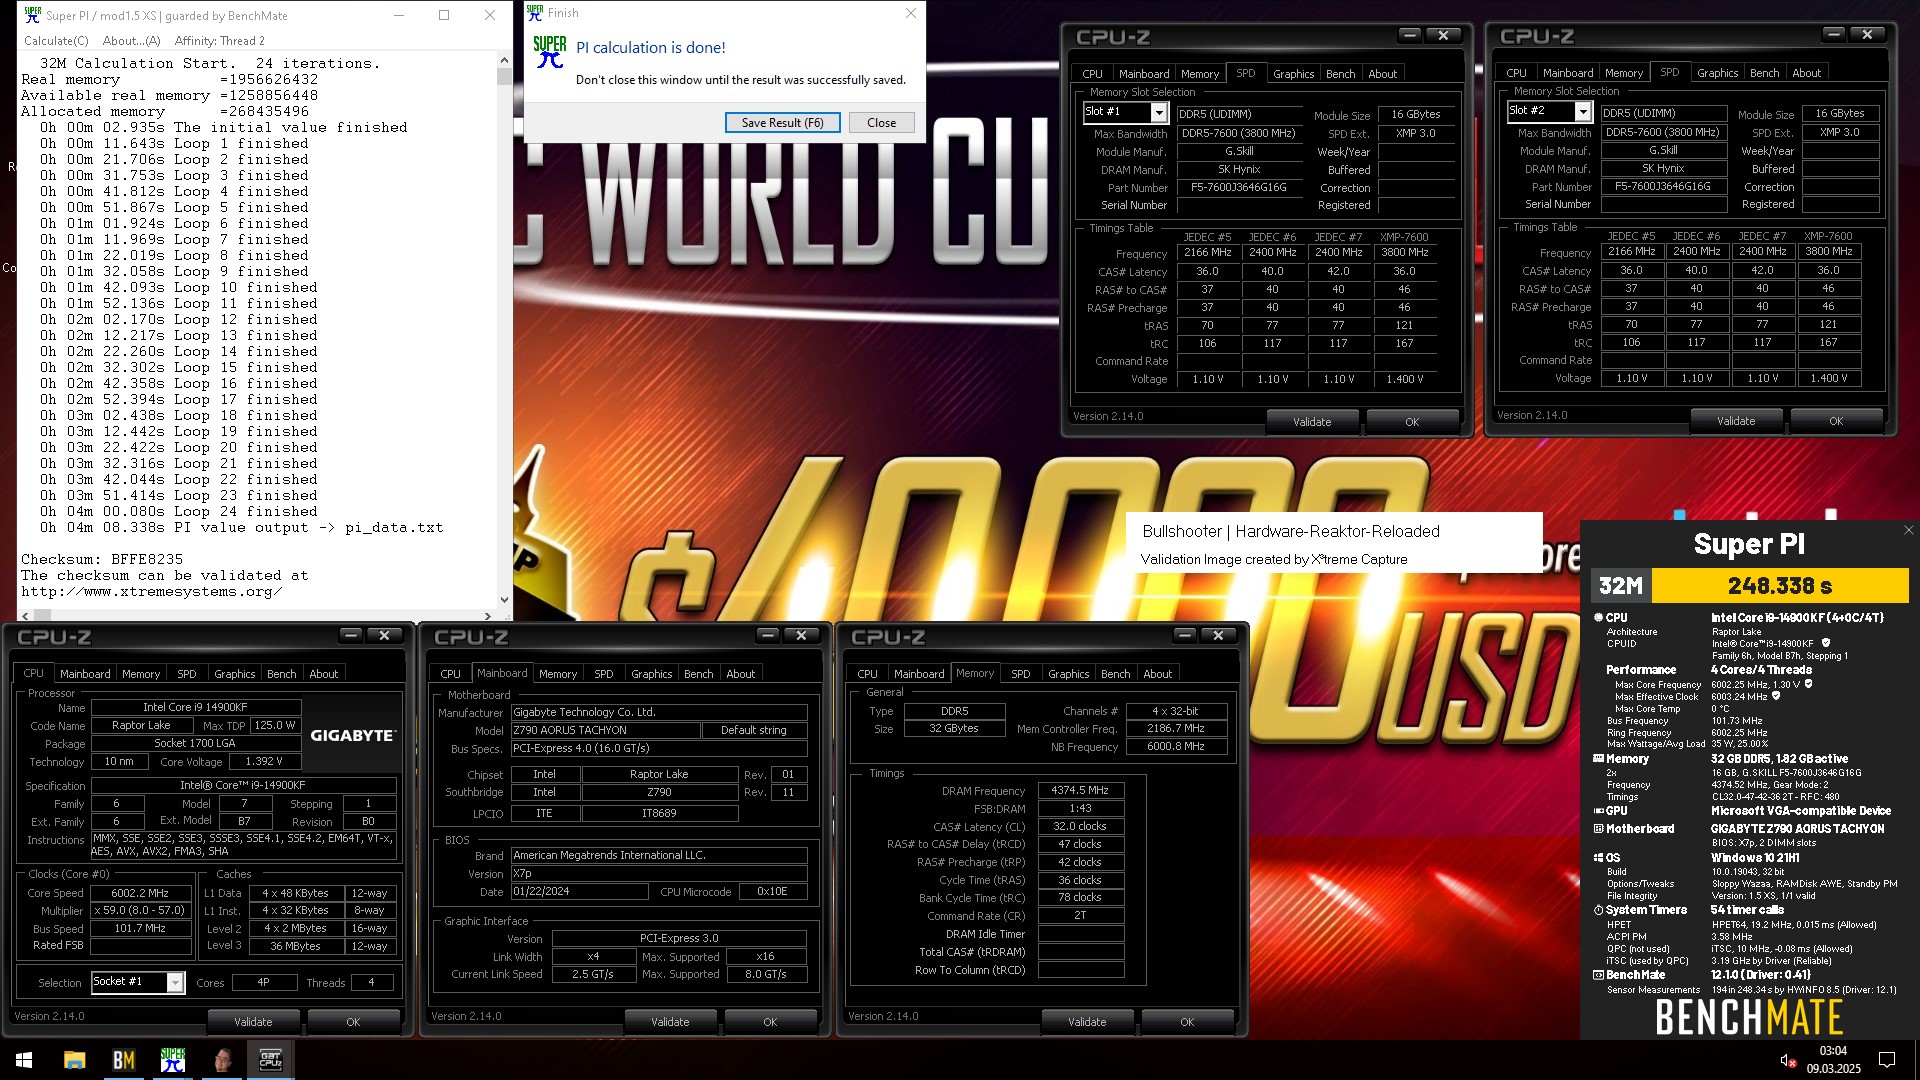Open the Calculate(C) menu in Super PI
1920x1080 pixels.
(56, 41)
